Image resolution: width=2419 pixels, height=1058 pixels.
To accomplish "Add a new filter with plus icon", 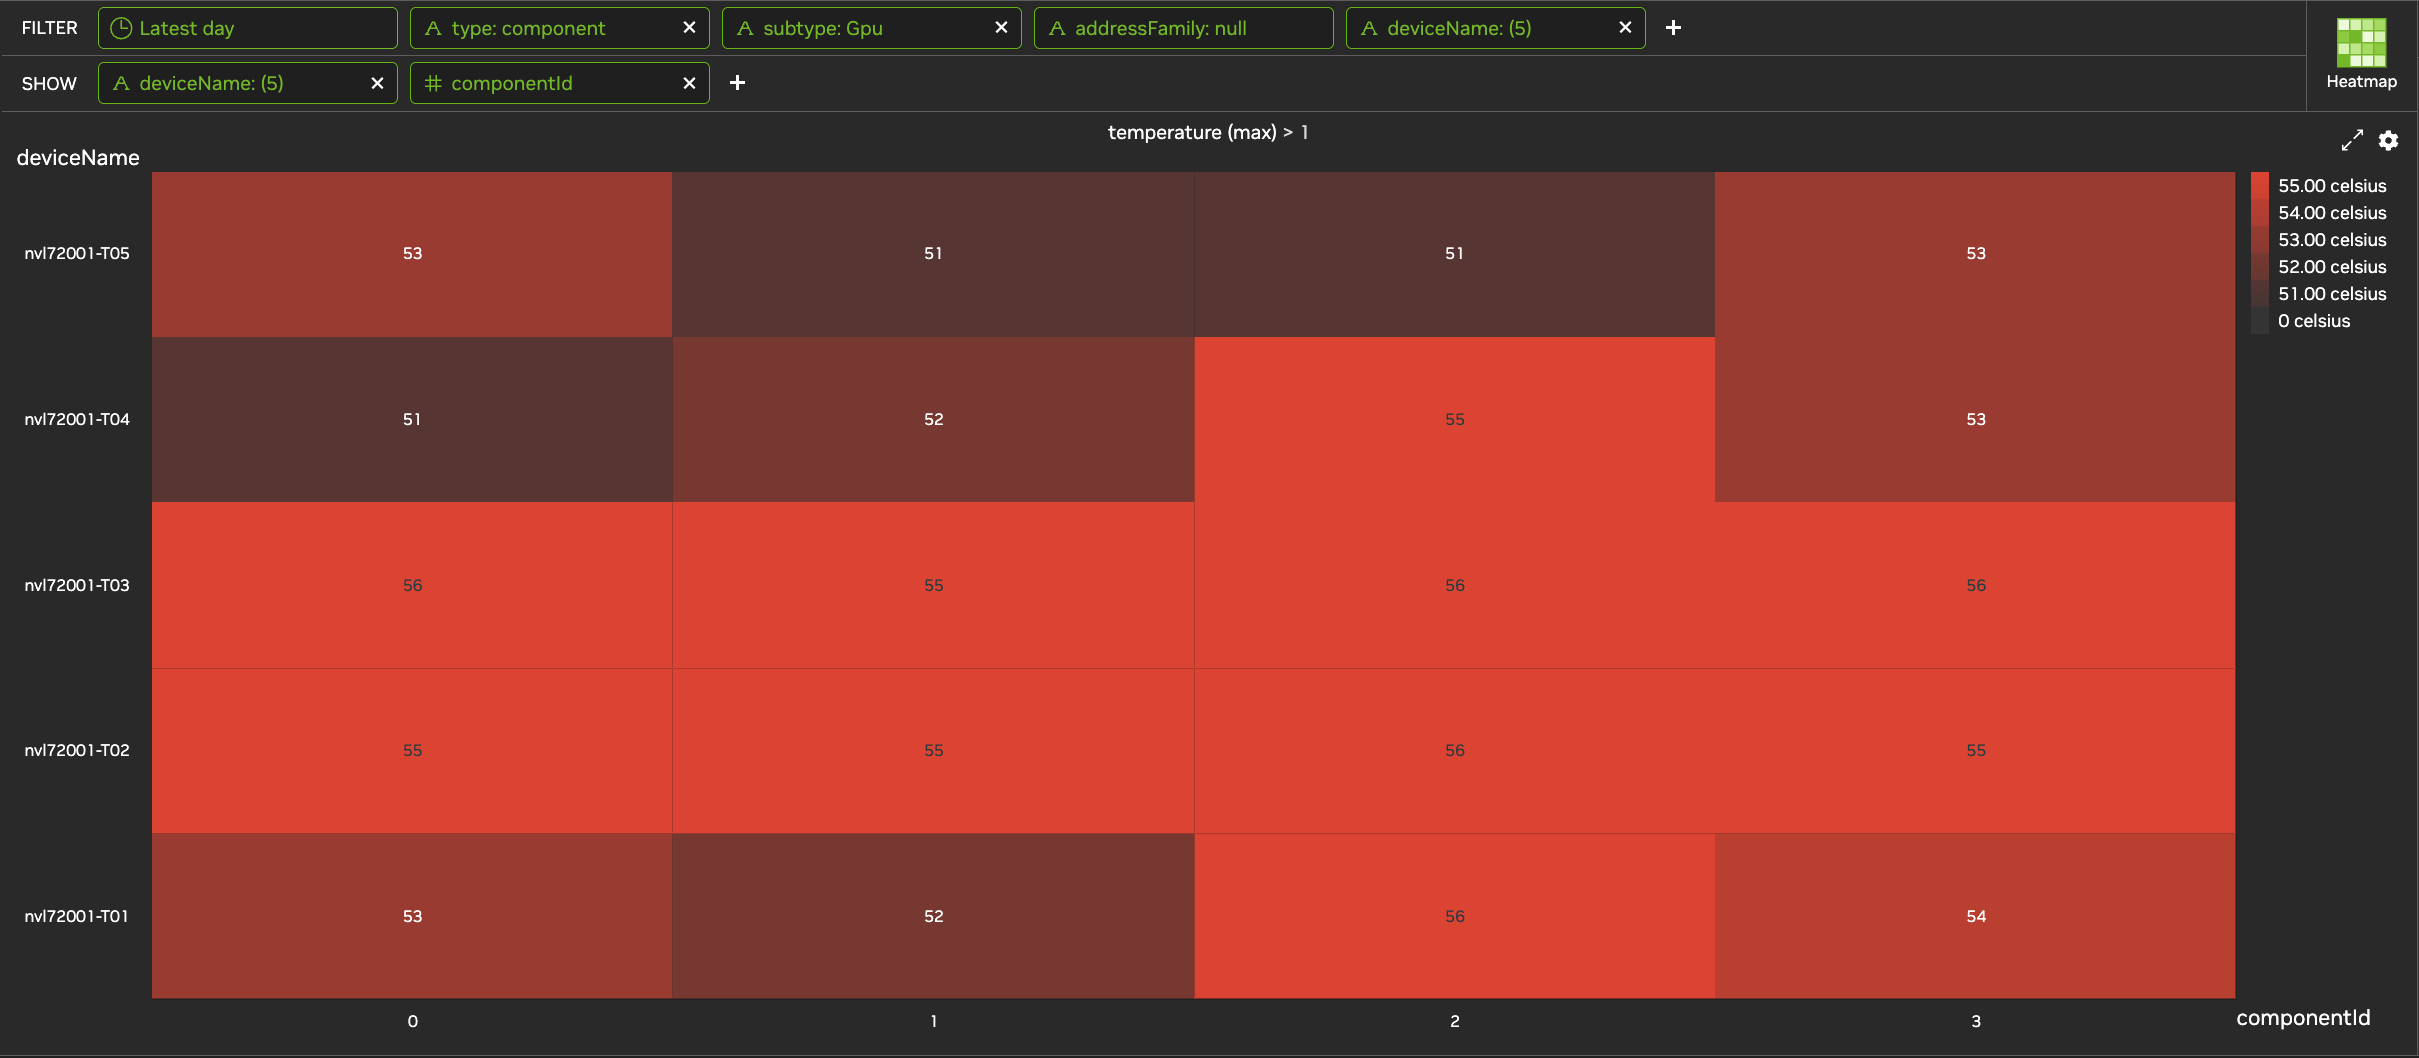I will 1673,28.
